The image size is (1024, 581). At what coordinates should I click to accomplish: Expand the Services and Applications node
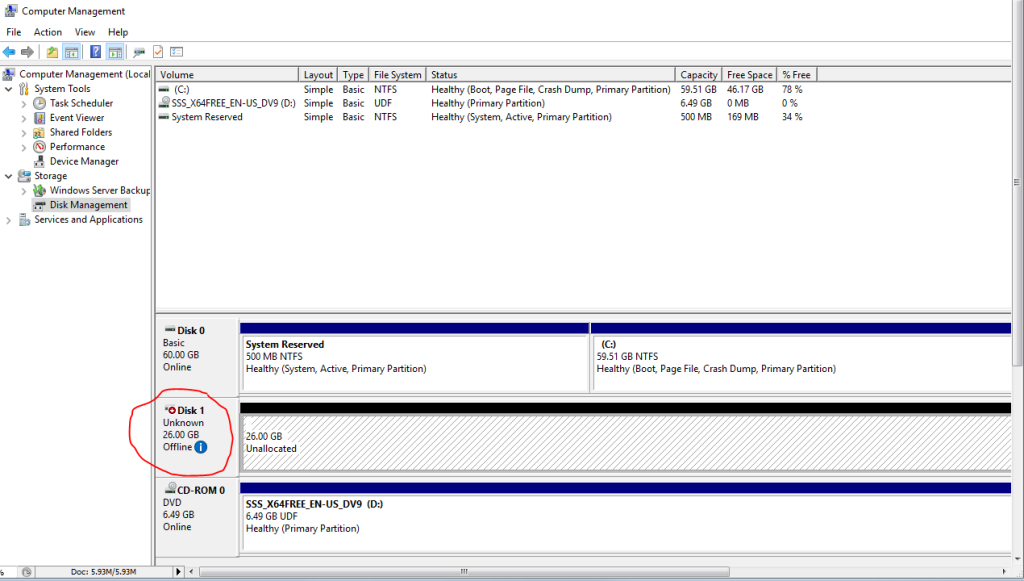tap(9, 220)
